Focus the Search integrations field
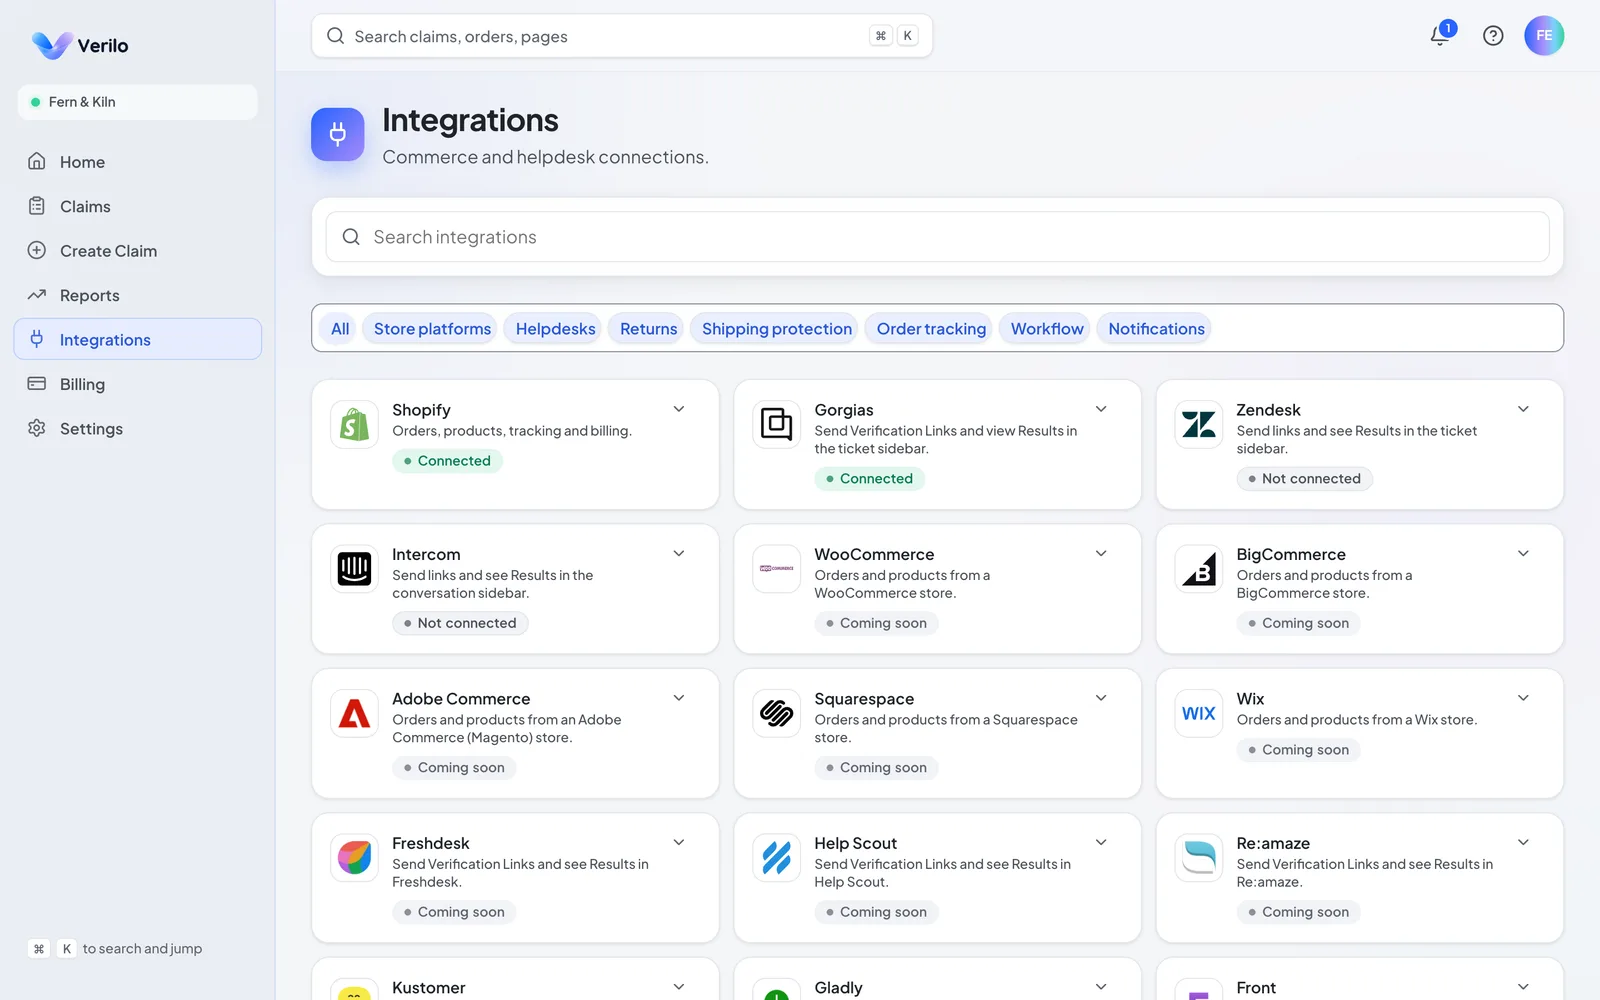 (x=937, y=237)
